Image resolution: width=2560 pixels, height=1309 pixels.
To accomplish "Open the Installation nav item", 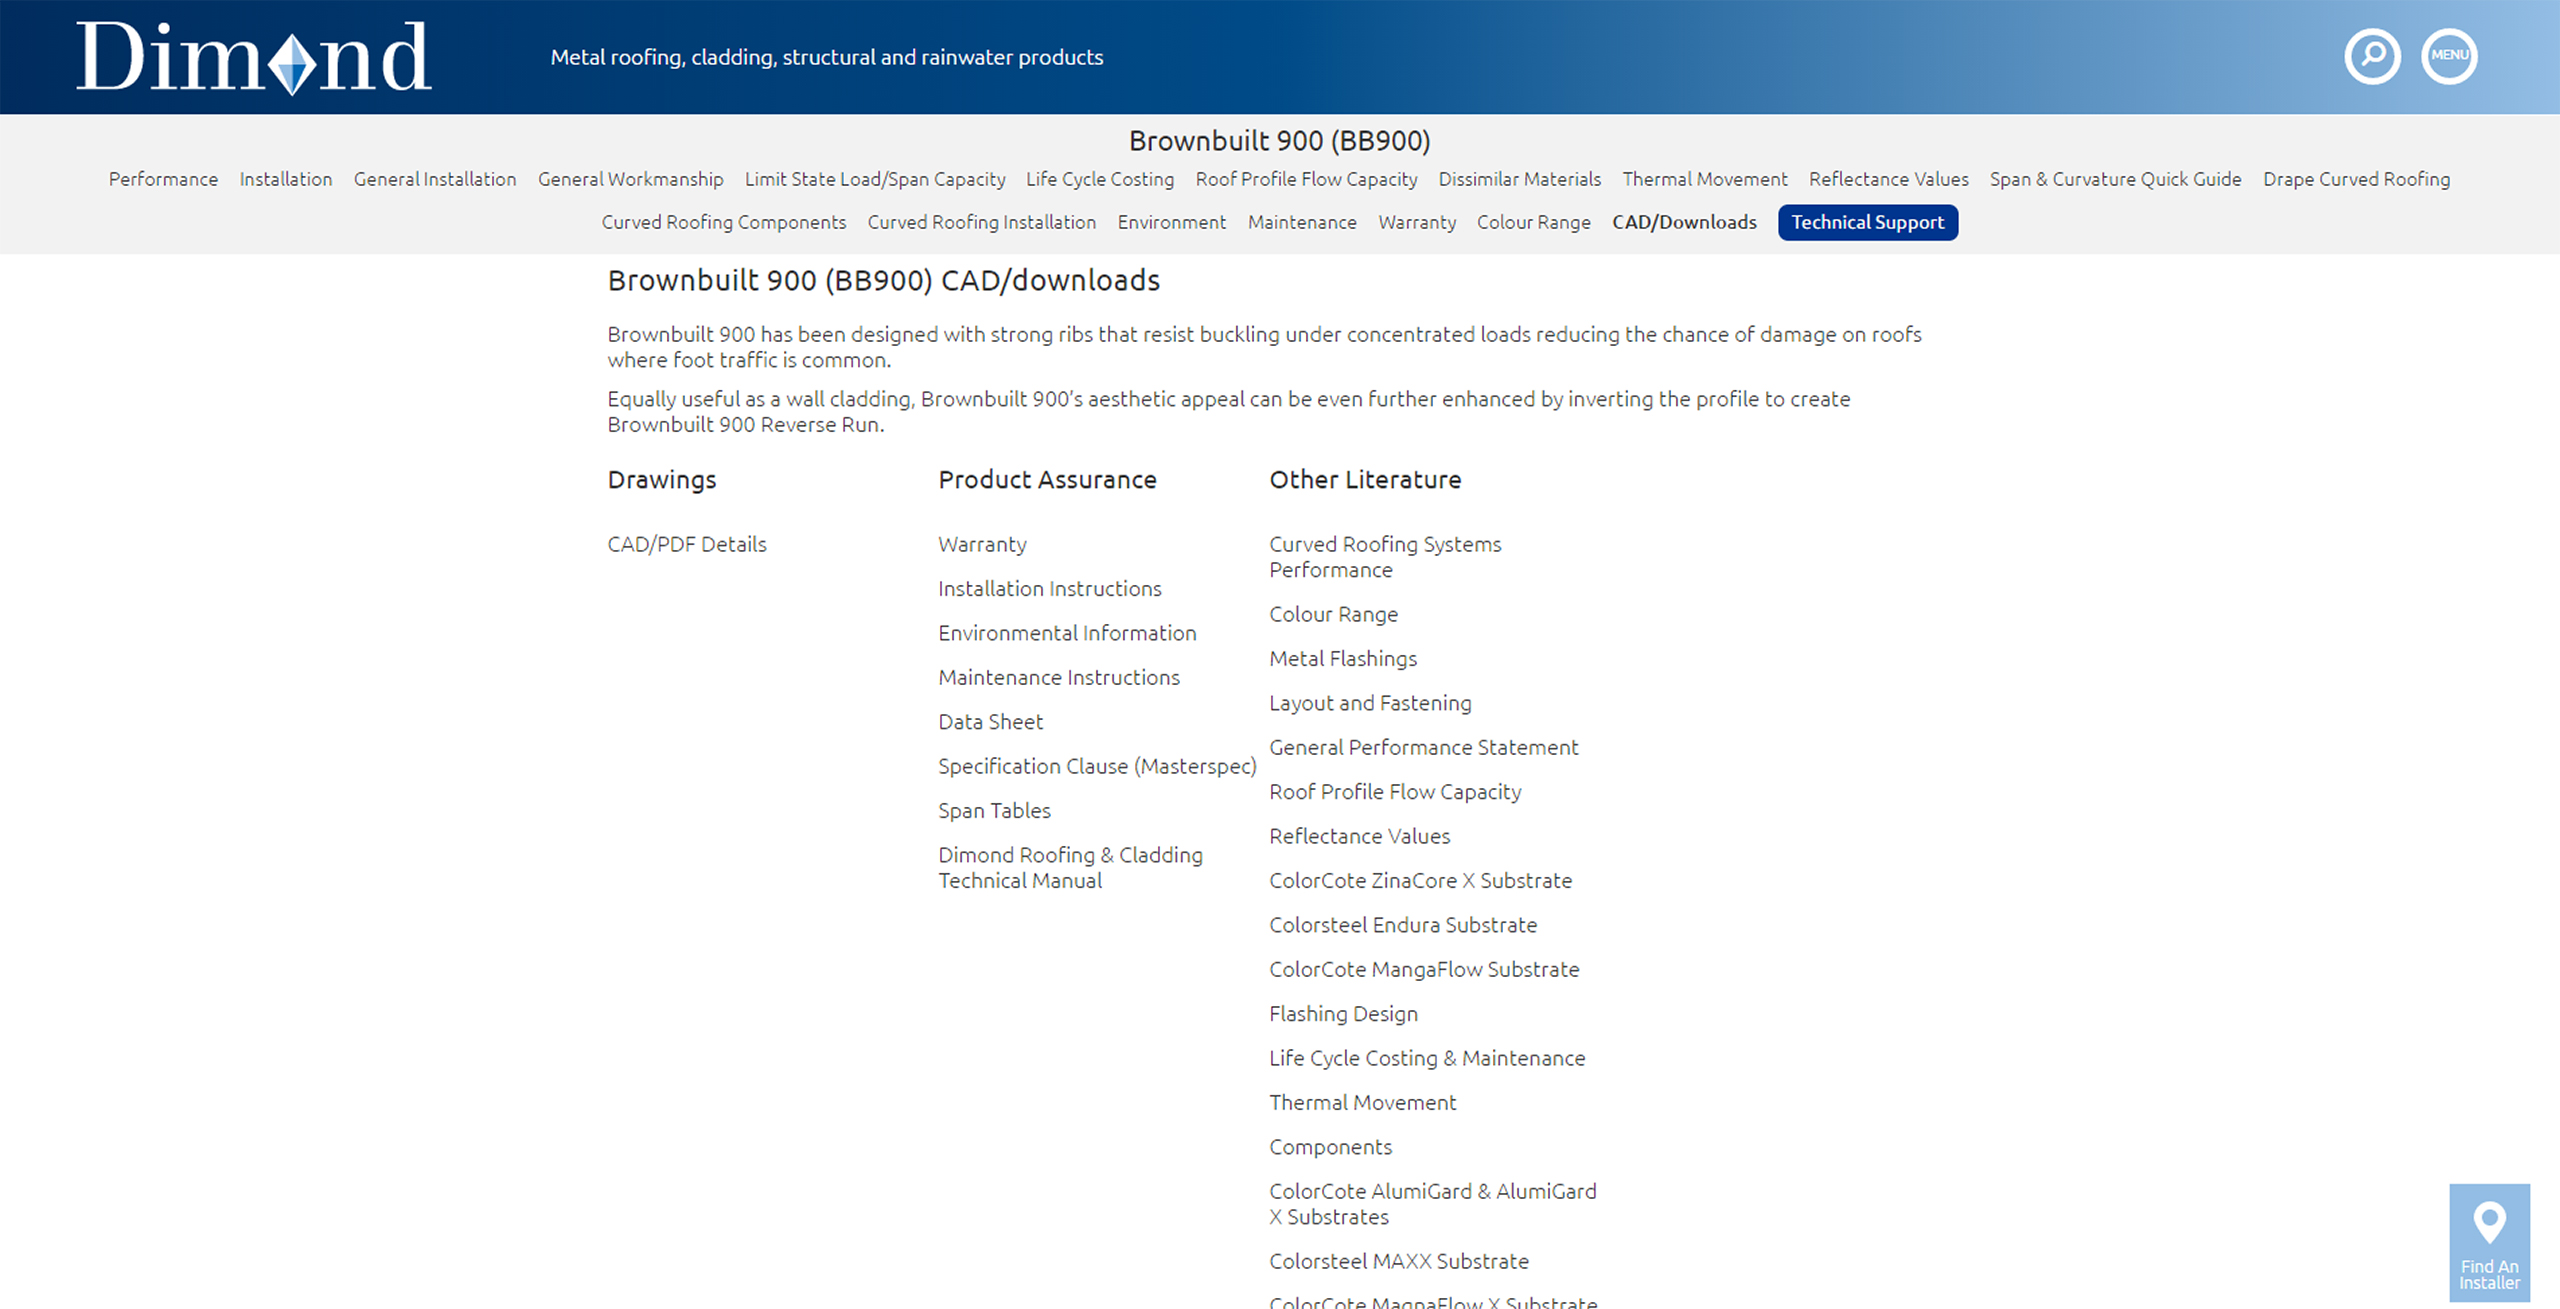I will pos(286,179).
